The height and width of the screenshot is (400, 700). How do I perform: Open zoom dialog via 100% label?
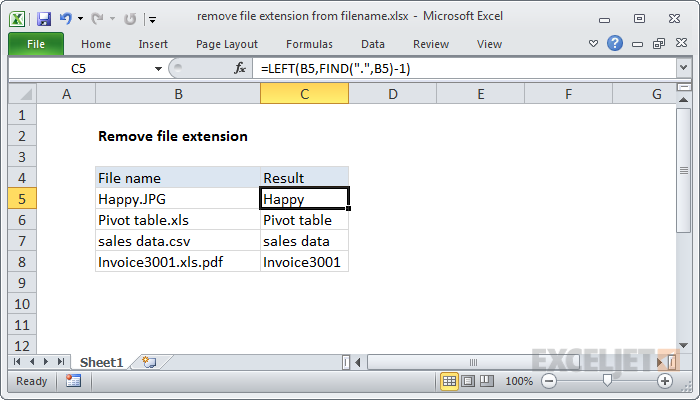click(x=519, y=381)
